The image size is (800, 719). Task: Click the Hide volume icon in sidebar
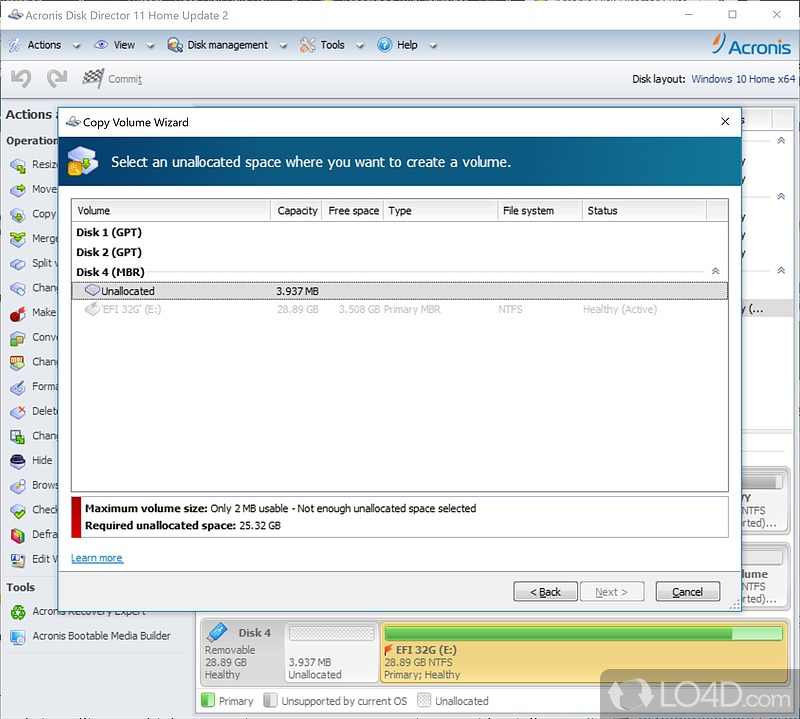[x=18, y=461]
